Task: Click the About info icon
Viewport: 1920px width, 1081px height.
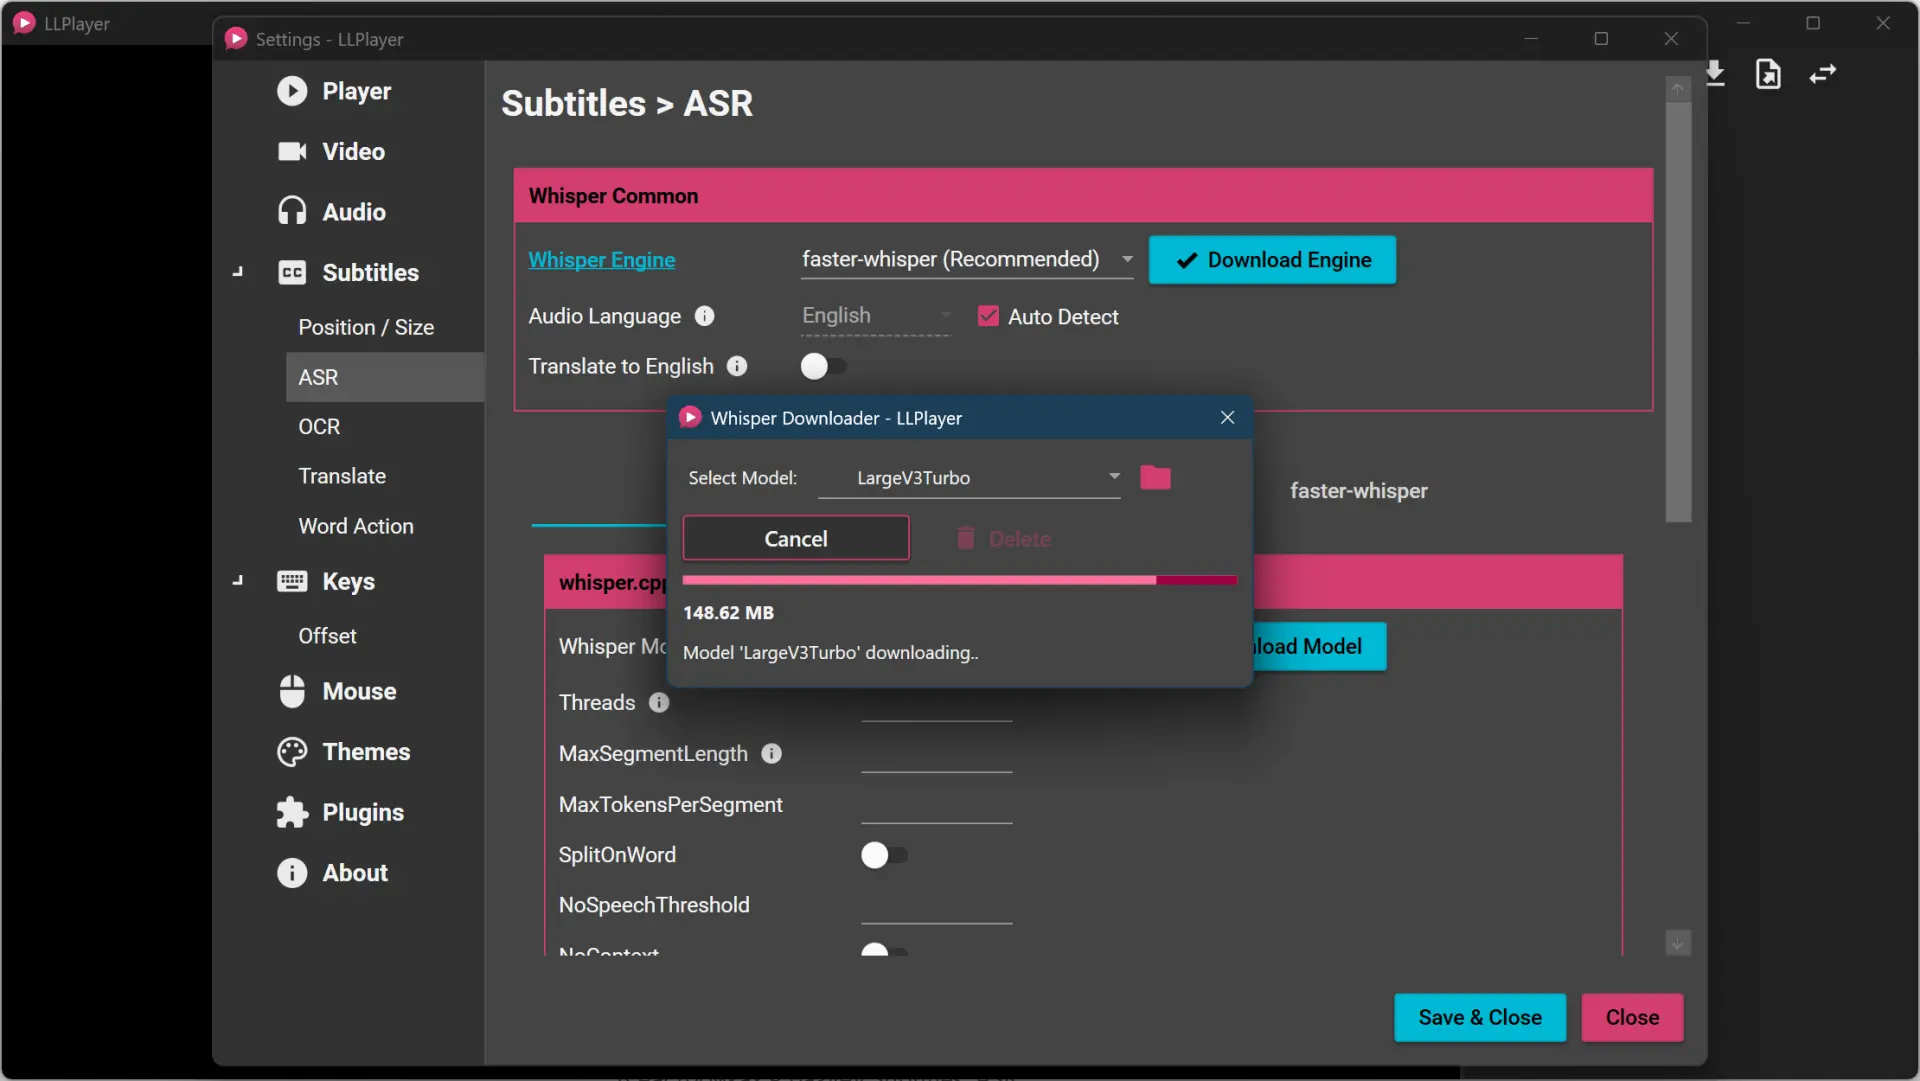Action: pos(292,873)
